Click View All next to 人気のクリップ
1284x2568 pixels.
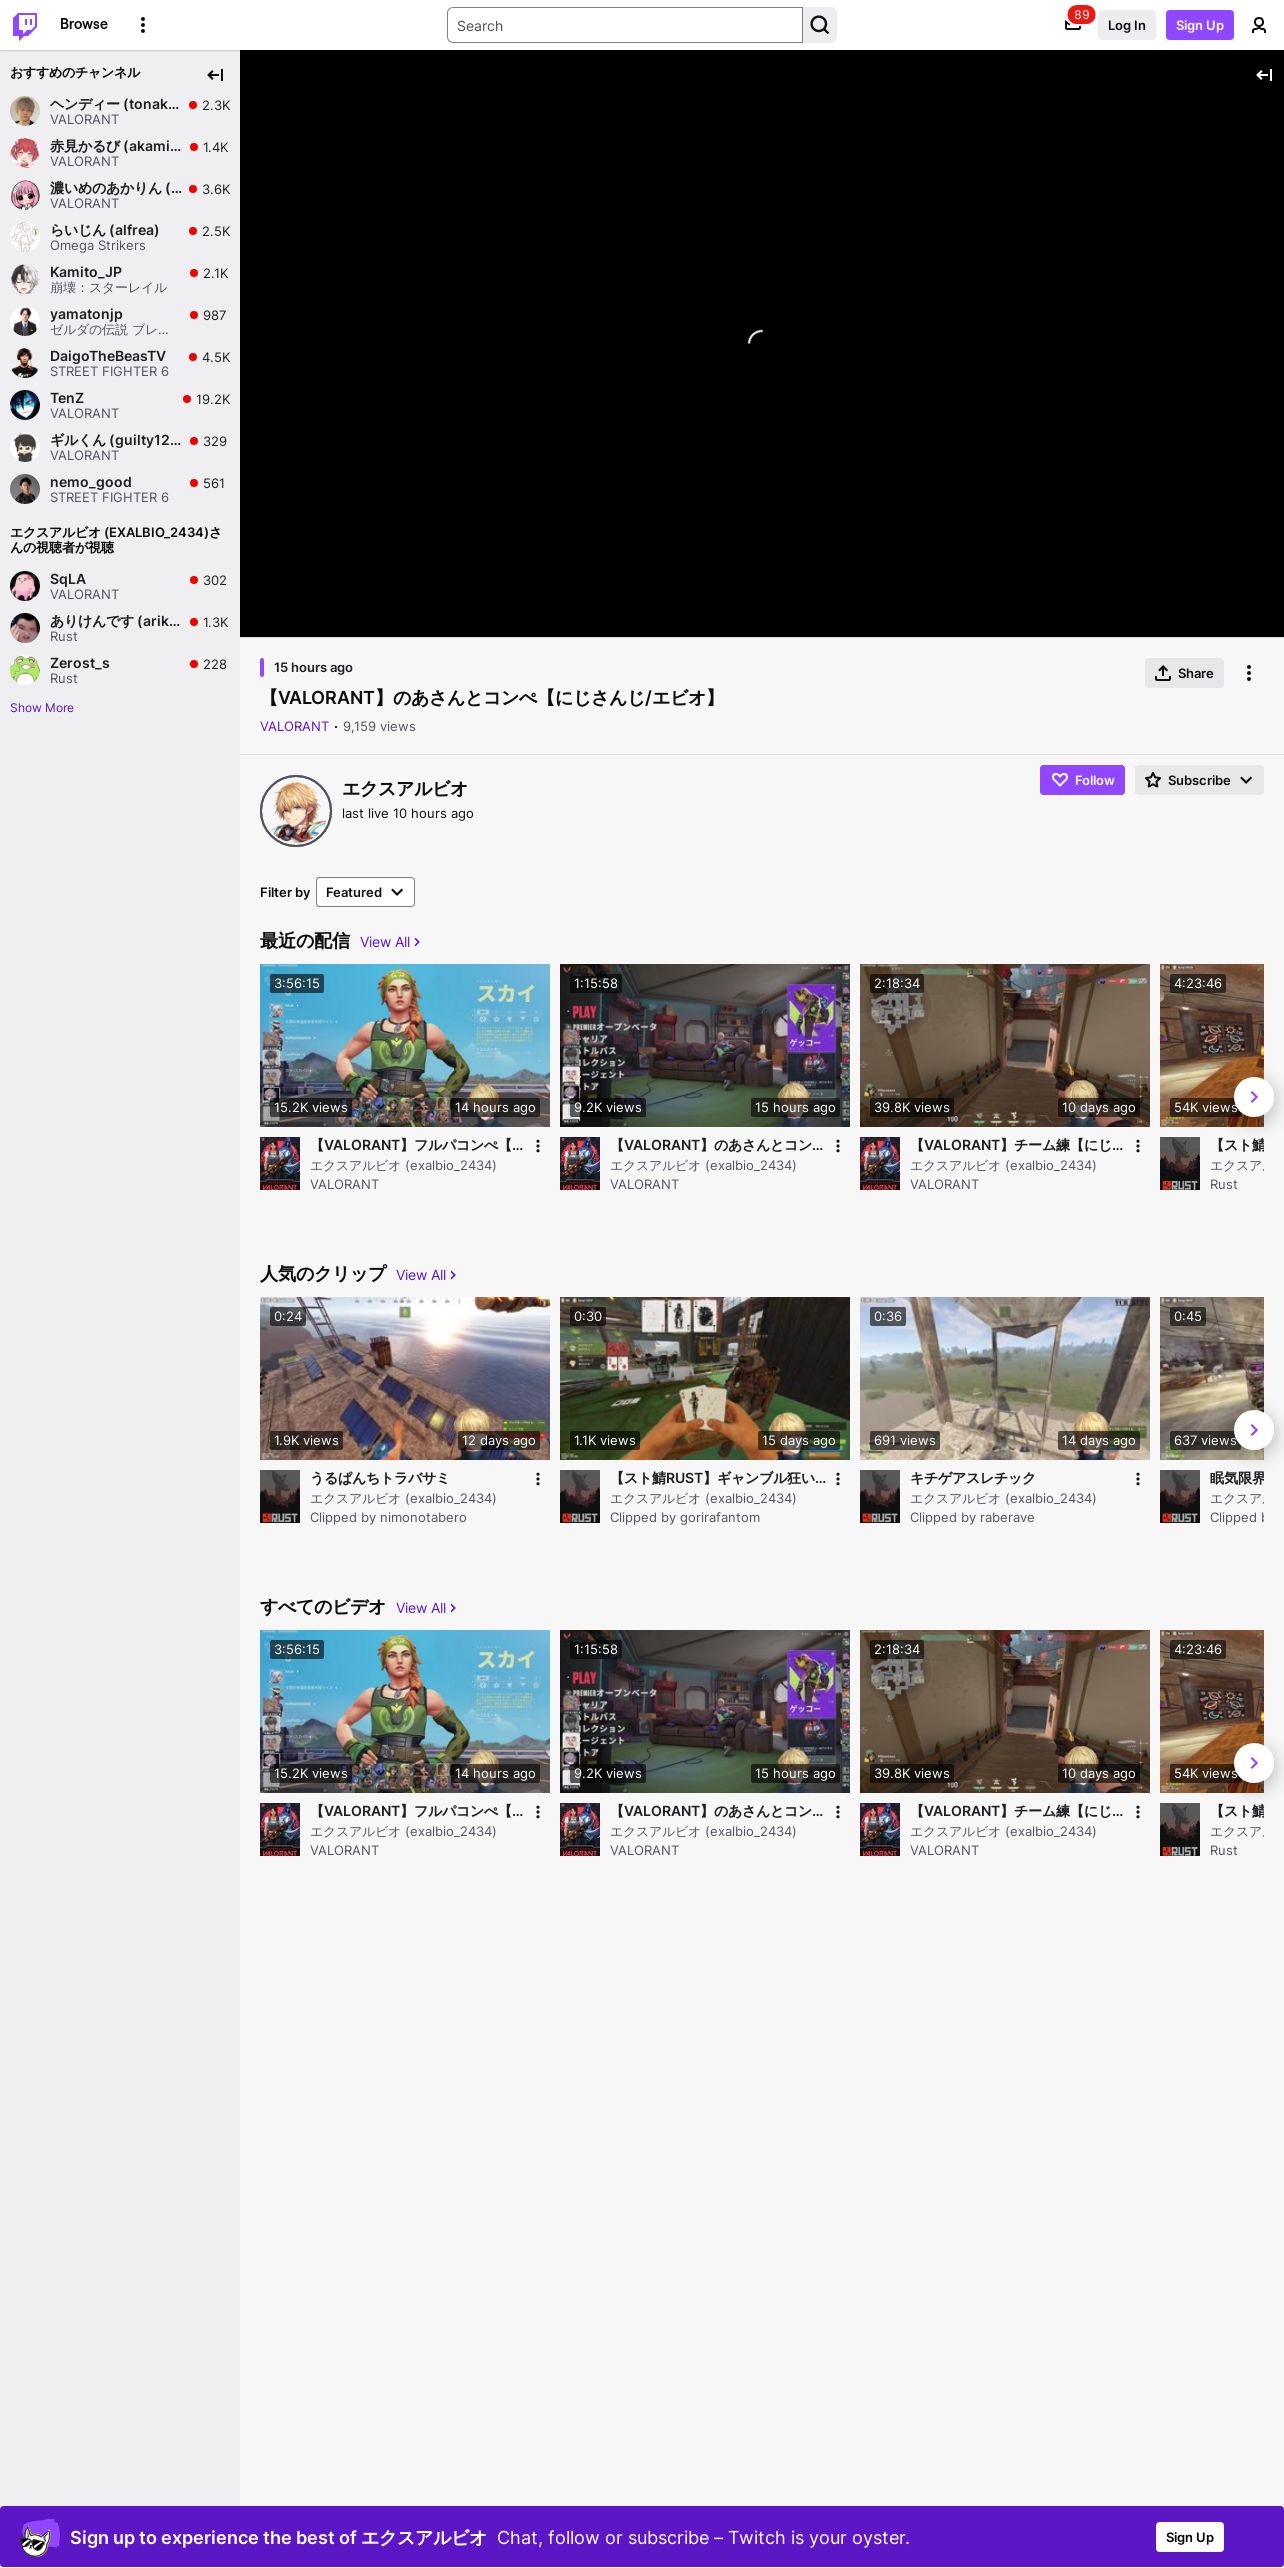(426, 1275)
